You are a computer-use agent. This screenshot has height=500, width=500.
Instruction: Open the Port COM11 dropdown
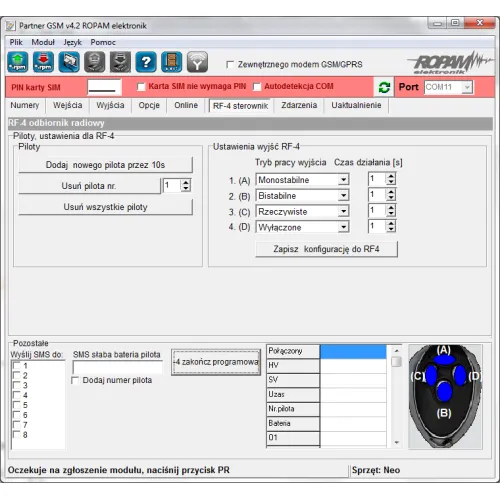pos(467,87)
